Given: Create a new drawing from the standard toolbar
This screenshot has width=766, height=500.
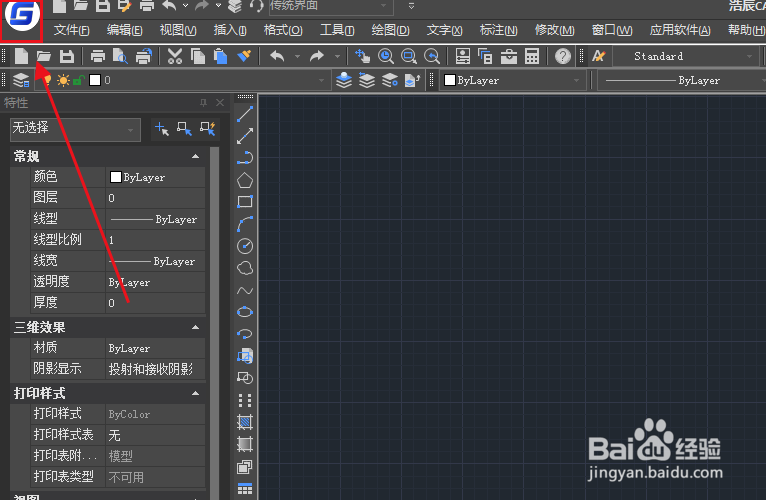Looking at the screenshot, I should click(x=21, y=56).
